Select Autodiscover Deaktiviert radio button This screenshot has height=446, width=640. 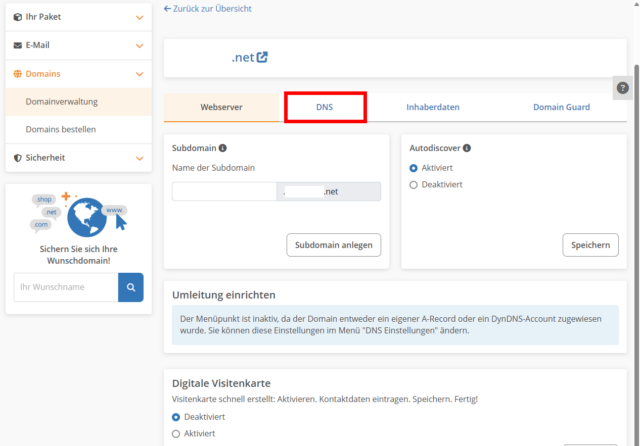414,185
